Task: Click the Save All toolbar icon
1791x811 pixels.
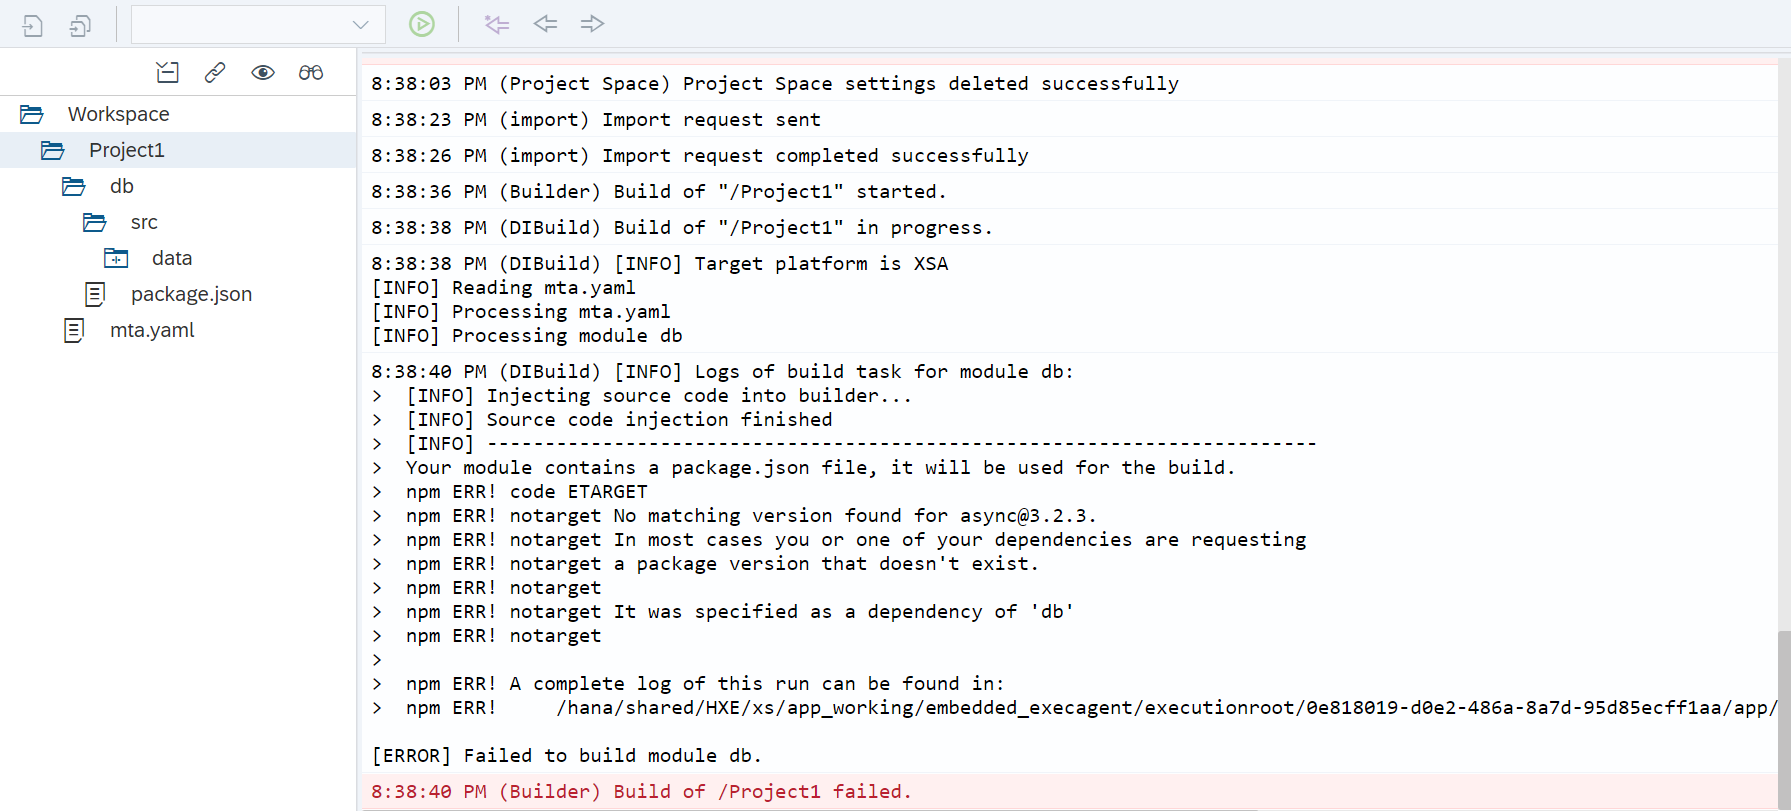Action: [80, 25]
